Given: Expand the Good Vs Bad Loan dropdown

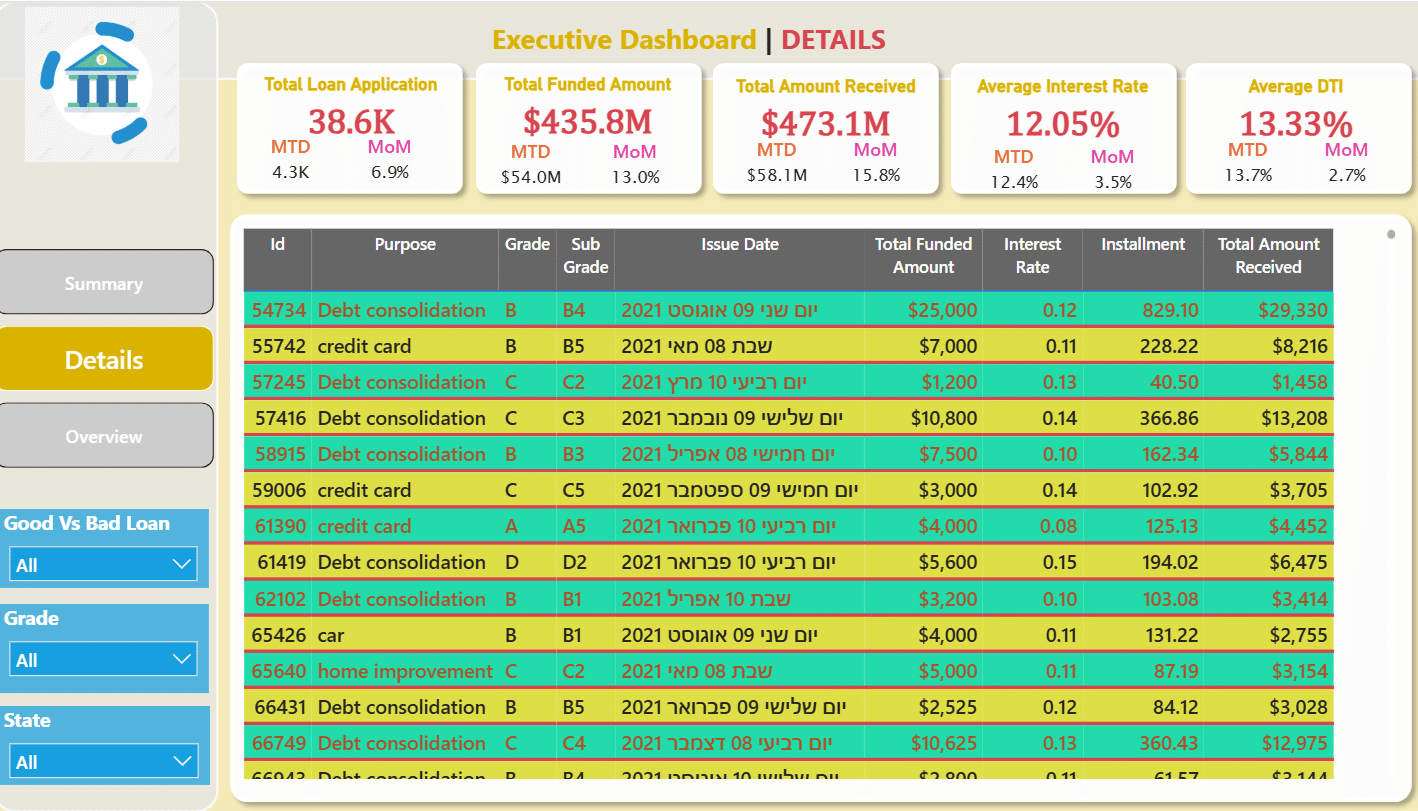Looking at the screenshot, I should click(104, 565).
